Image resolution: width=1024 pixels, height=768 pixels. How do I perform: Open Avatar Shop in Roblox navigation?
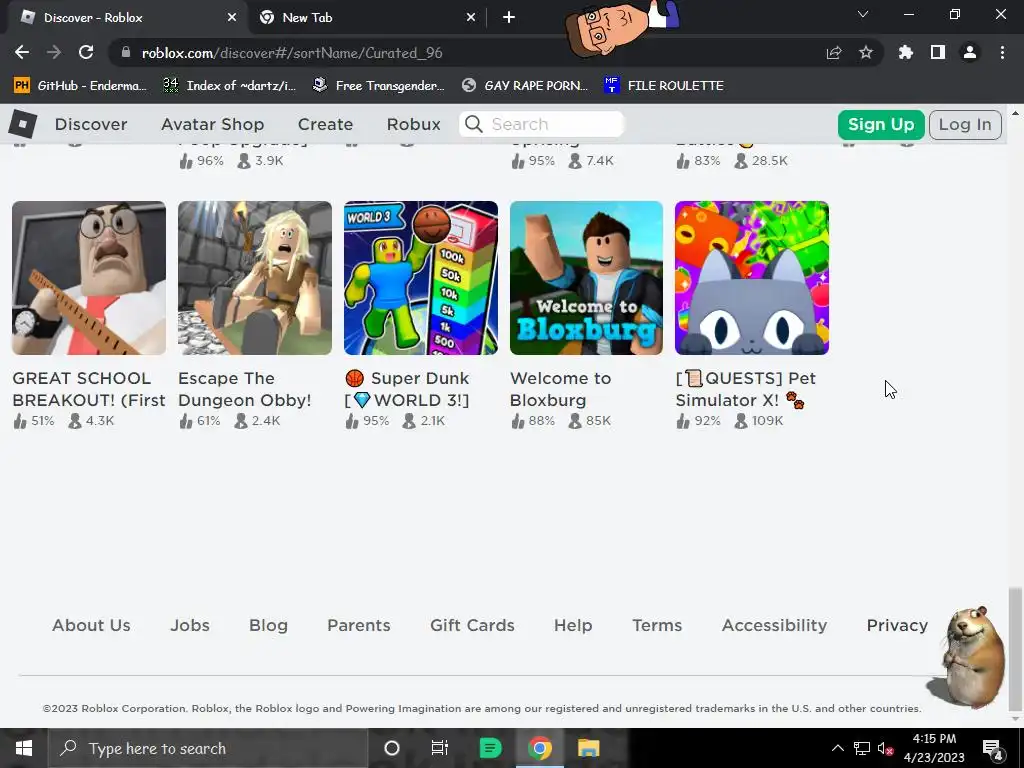[x=213, y=124]
